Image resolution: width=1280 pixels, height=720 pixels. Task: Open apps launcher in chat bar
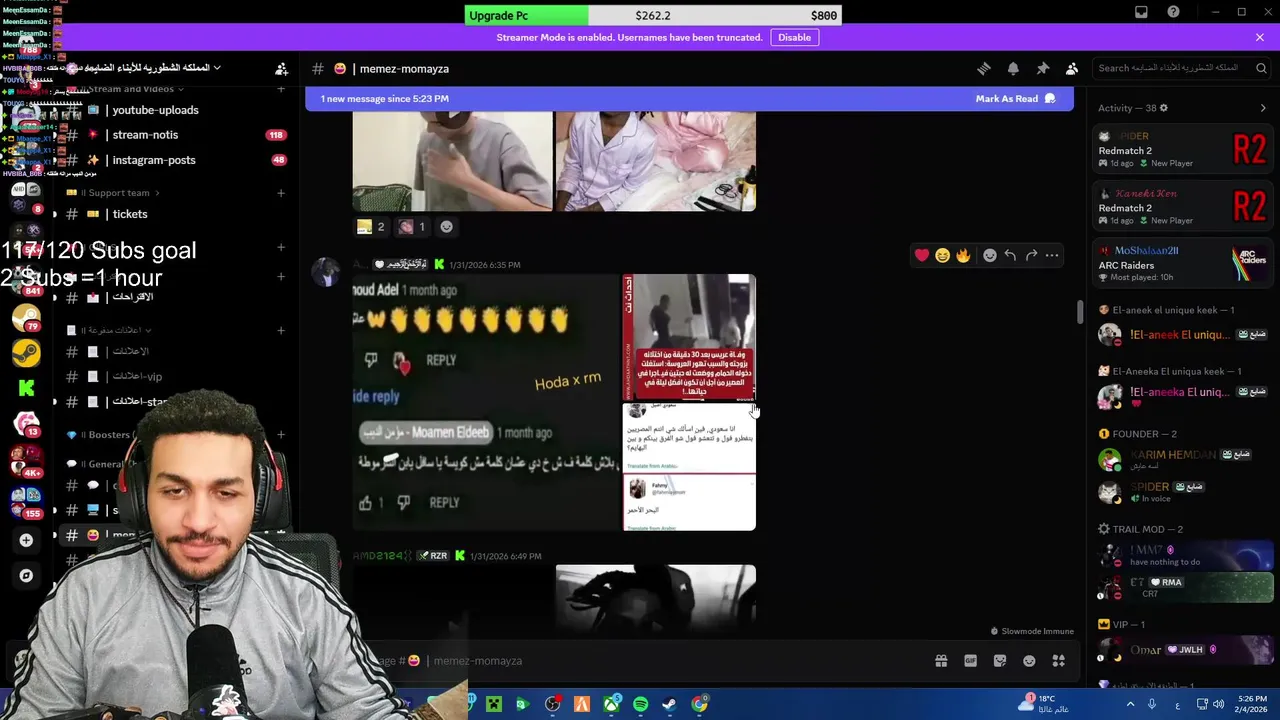coord(1058,661)
